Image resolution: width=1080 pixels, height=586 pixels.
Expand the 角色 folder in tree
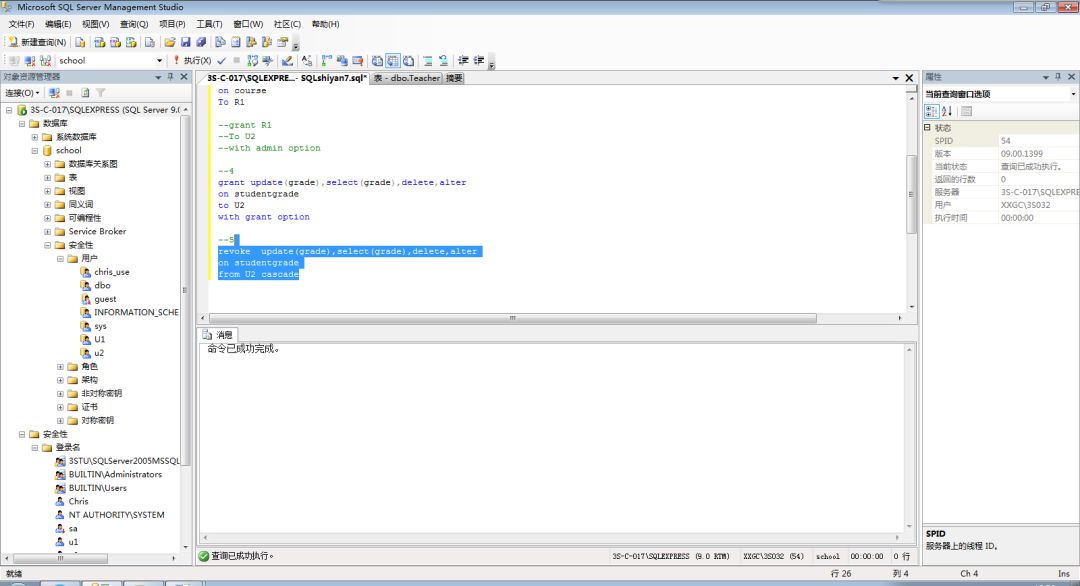point(60,366)
